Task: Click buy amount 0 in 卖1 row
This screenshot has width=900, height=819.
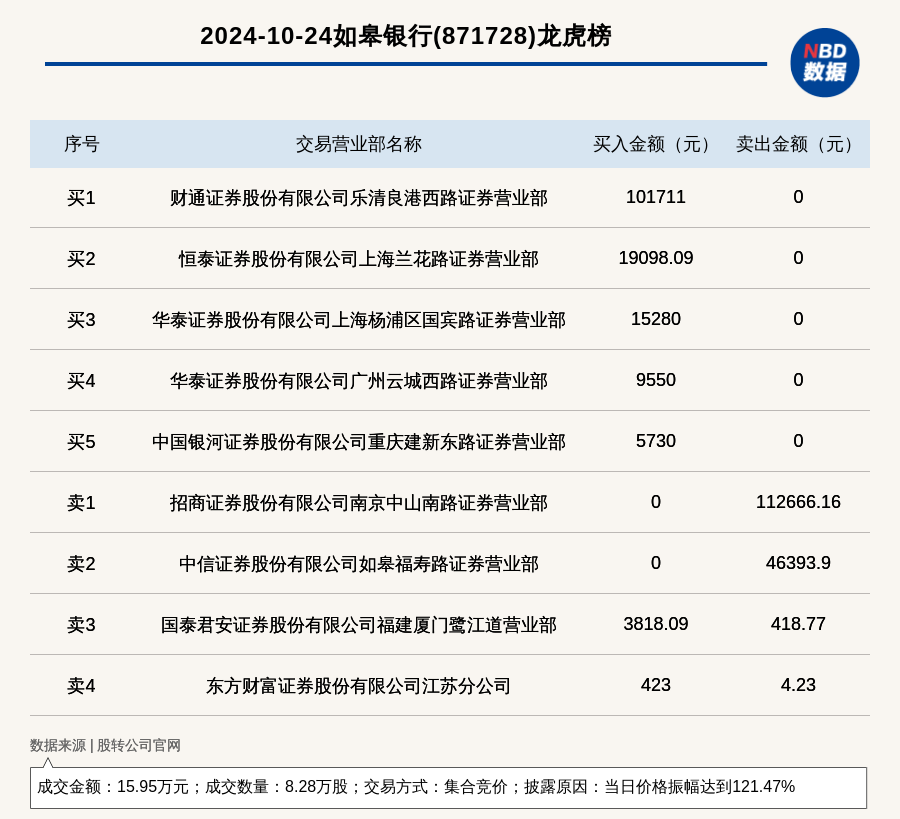Action: (655, 502)
